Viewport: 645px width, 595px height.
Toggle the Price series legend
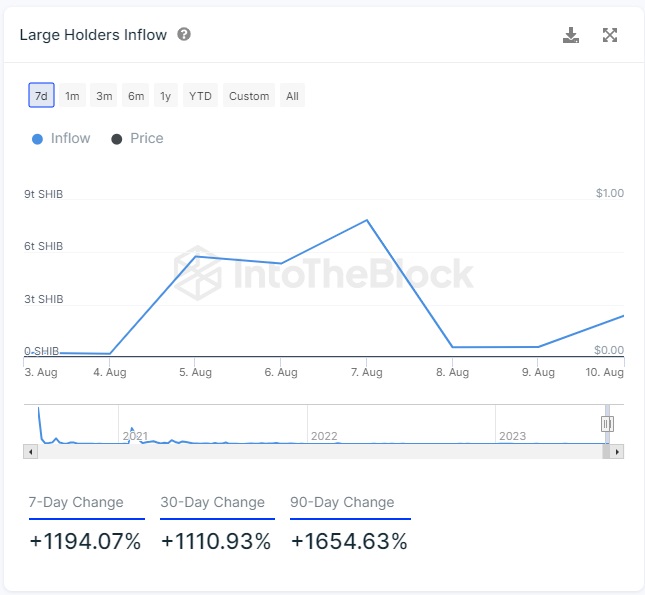pyautogui.click(x=137, y=139)
